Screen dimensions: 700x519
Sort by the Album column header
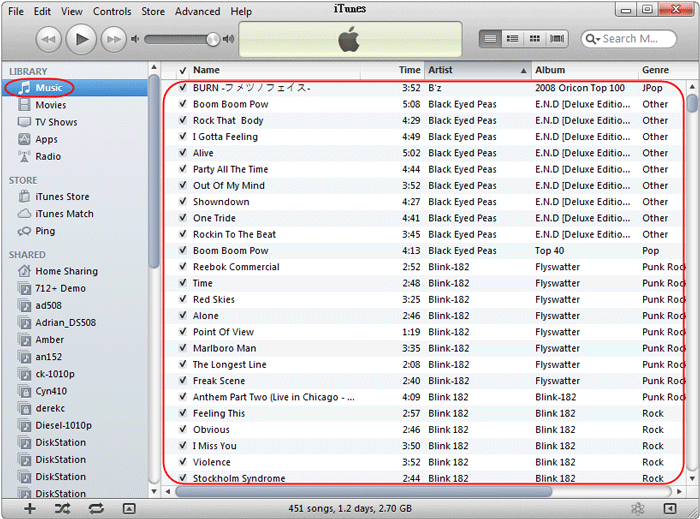[x=585, y=70]
